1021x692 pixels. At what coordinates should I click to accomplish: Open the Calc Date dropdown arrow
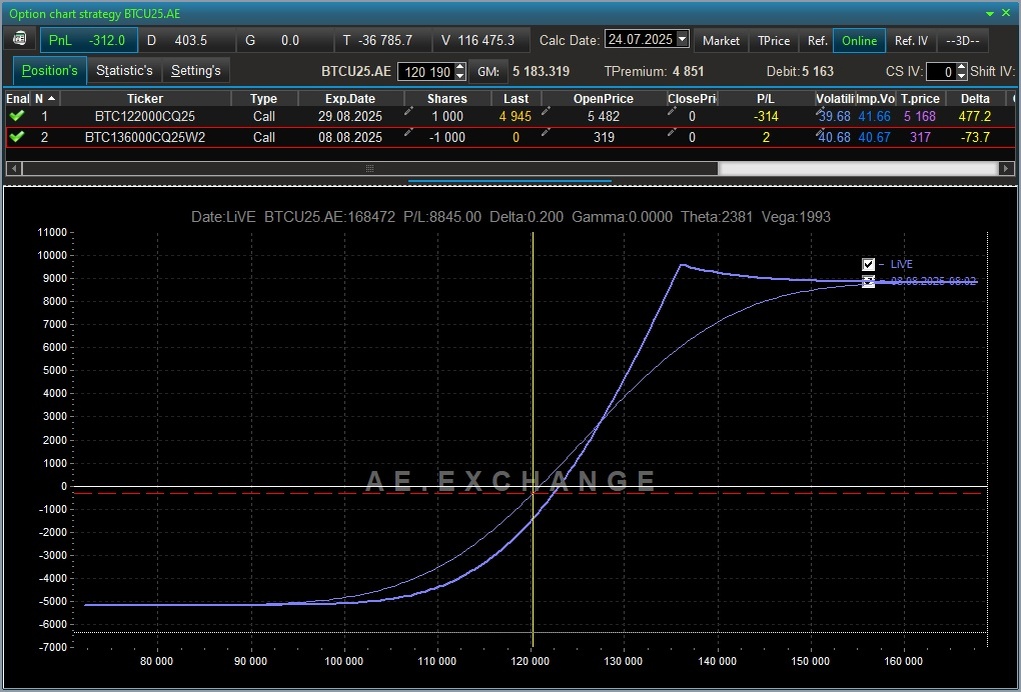pos(682,39)
